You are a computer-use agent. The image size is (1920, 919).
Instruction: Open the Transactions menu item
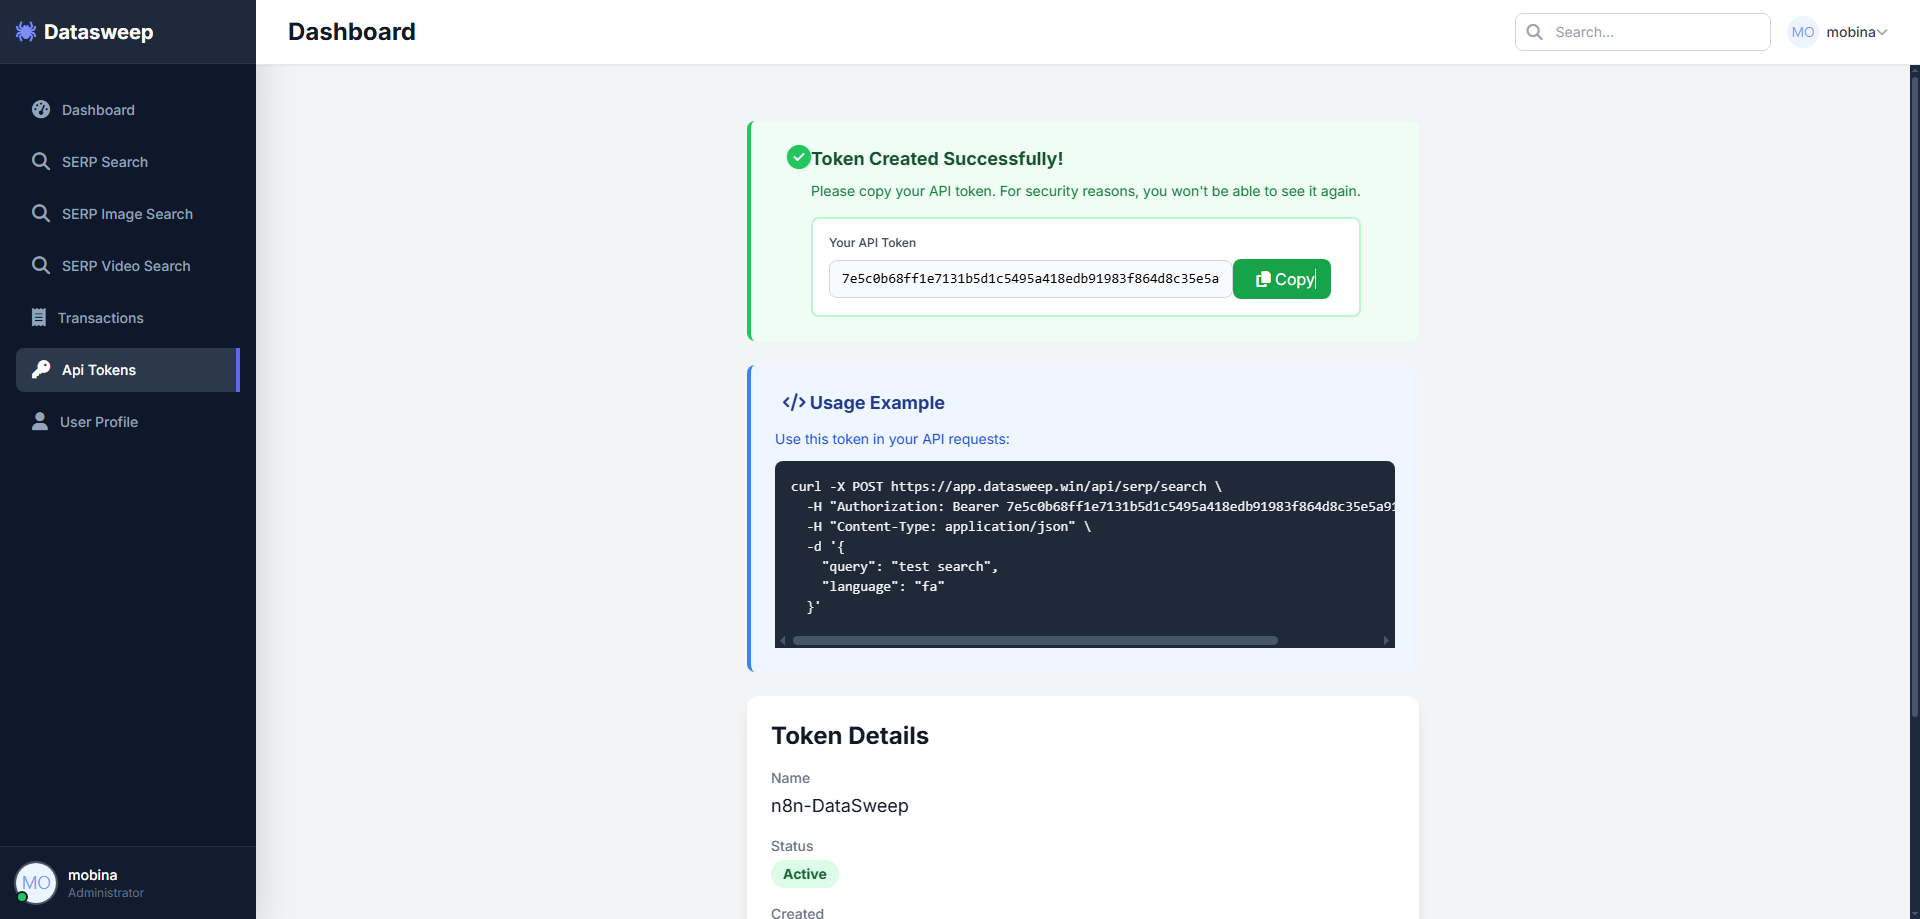pyautogui.click(x=101, y=318)
